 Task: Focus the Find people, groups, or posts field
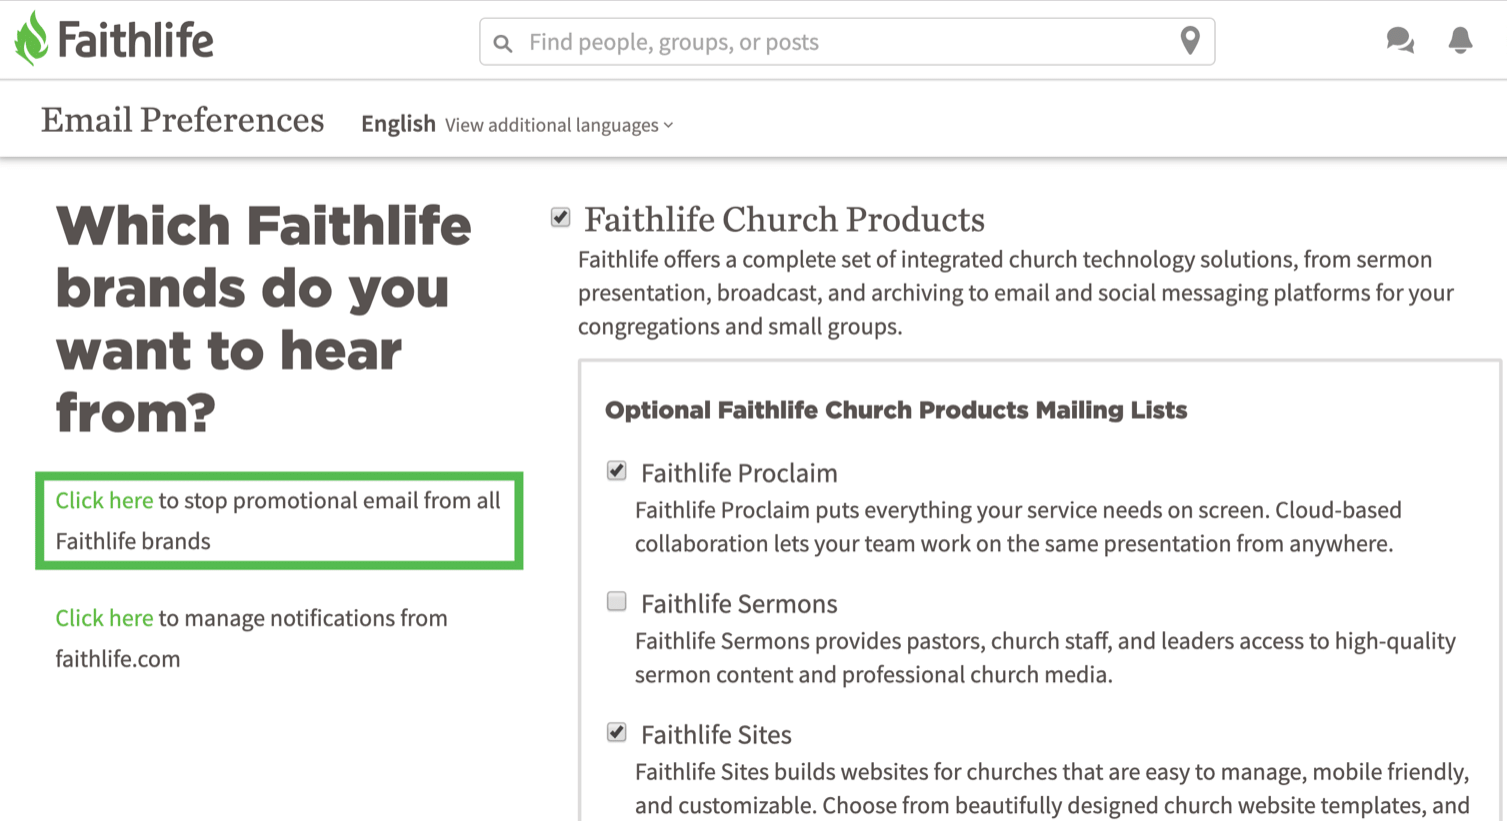tap(847, 42)
